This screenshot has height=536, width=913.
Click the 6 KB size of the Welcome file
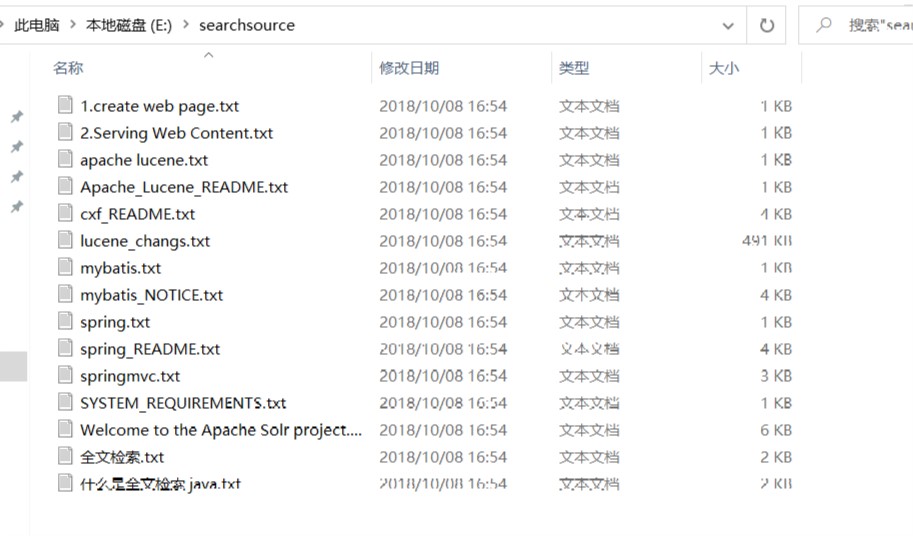(776, 430)
